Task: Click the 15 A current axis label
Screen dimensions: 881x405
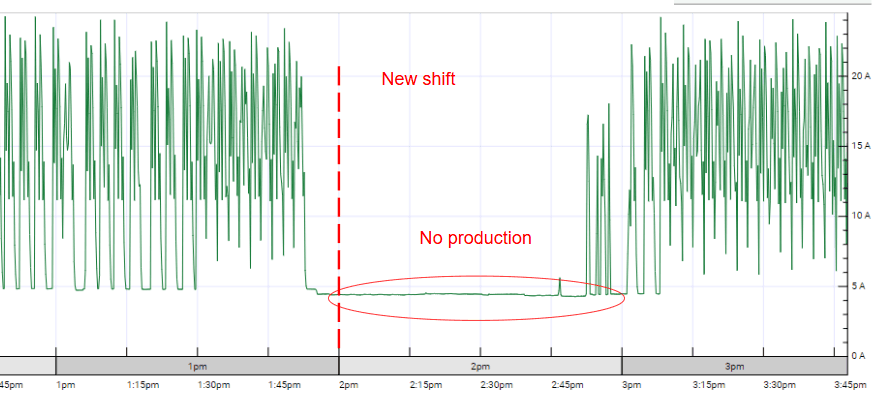Action: (861, 146)
